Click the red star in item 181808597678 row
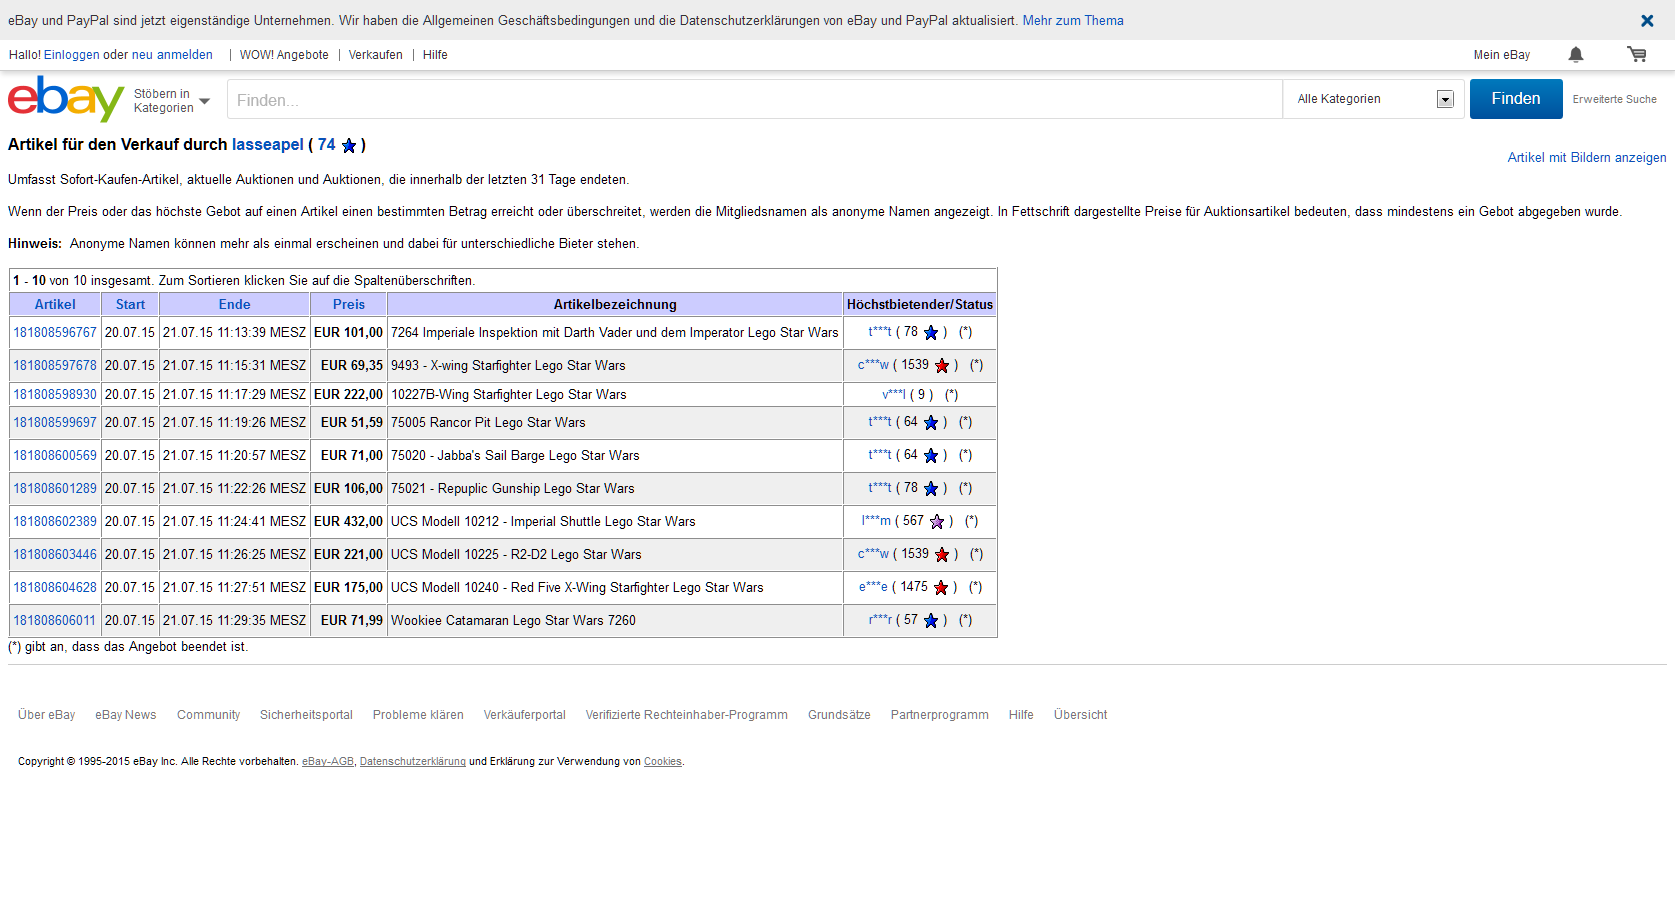 [x=942, y=366]
